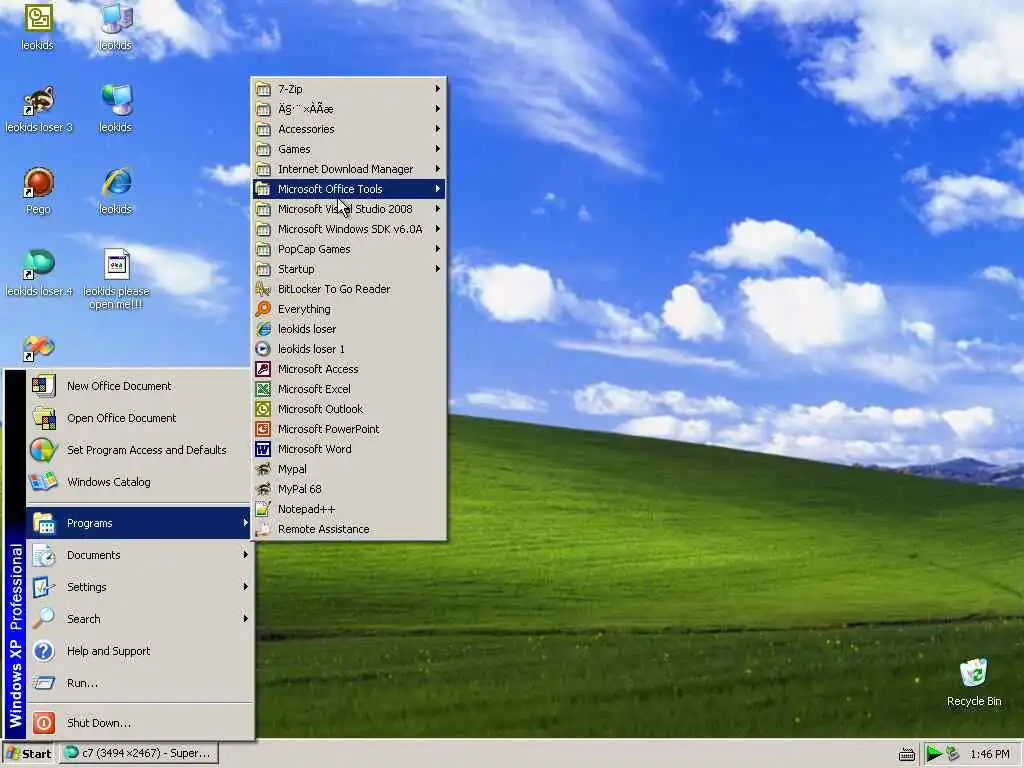Screen dimensions: 1024x768
Task: Expand Microsoft Visual Studio 2008 submenu
Action: point(349,209)
